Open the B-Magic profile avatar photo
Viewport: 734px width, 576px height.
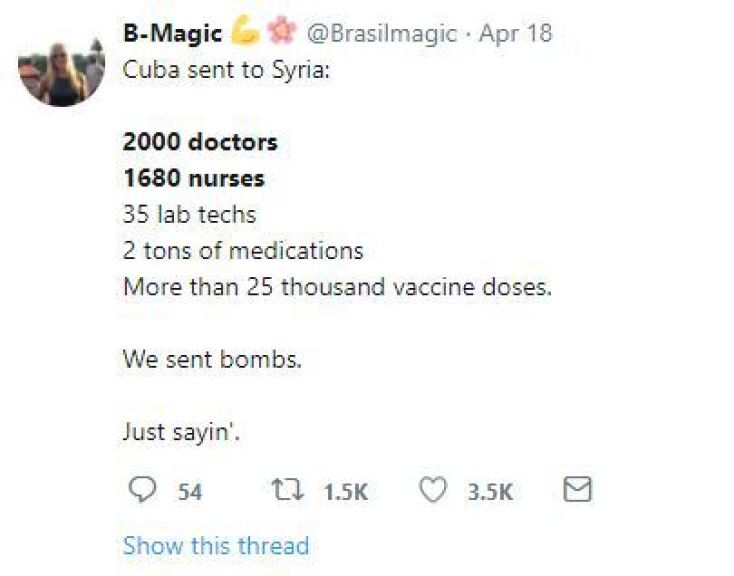(61, 69)
